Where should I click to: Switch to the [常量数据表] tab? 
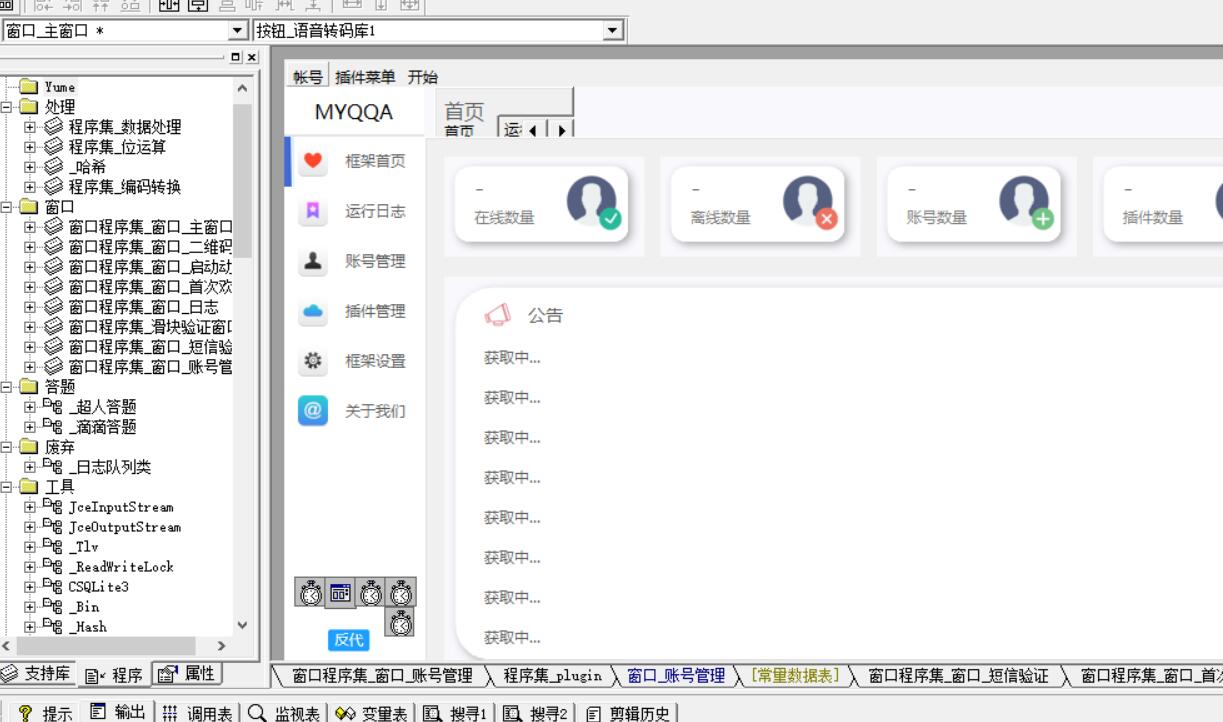point(796,676)
